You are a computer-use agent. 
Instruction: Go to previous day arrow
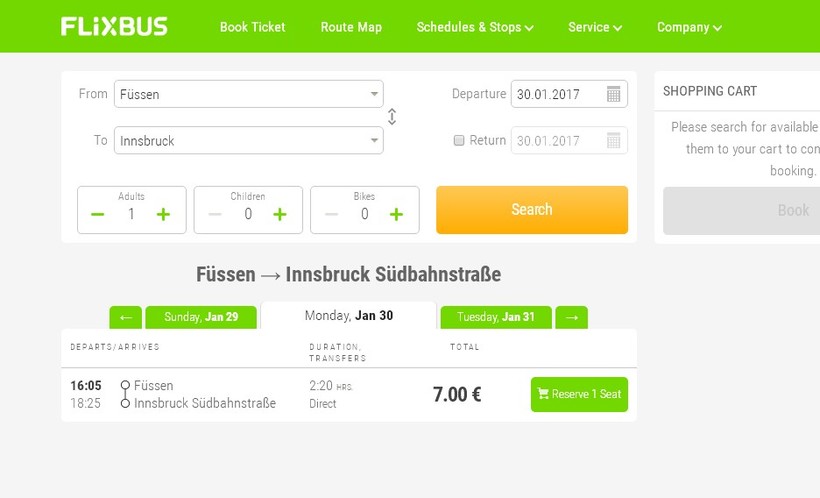point(125,317)
